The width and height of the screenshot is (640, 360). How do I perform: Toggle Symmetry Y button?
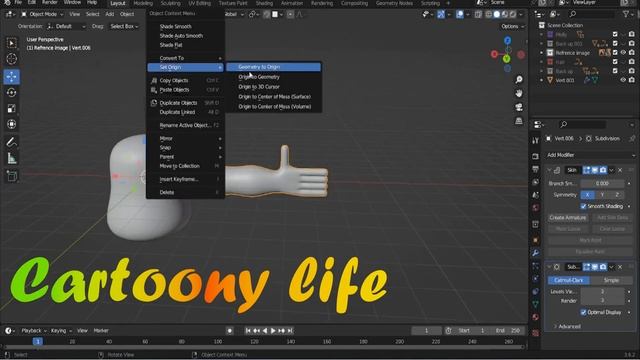coord(602,195)
